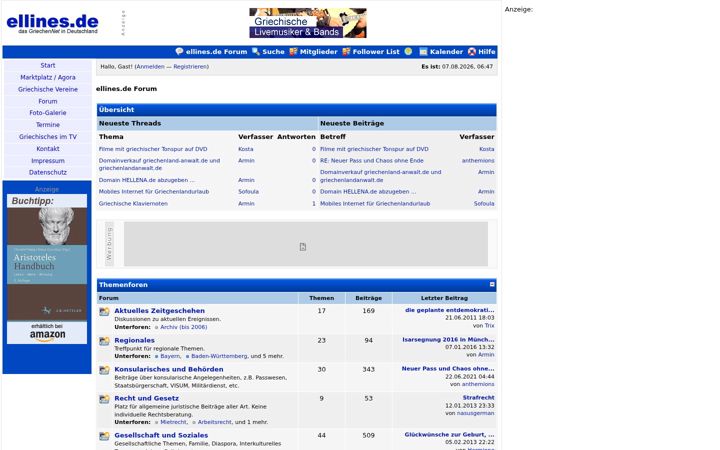The height and width of the screenshot is (450, 720).
Task: Open author anthemions in Neueste Beiträge
Action: click(x=478, y=161)
